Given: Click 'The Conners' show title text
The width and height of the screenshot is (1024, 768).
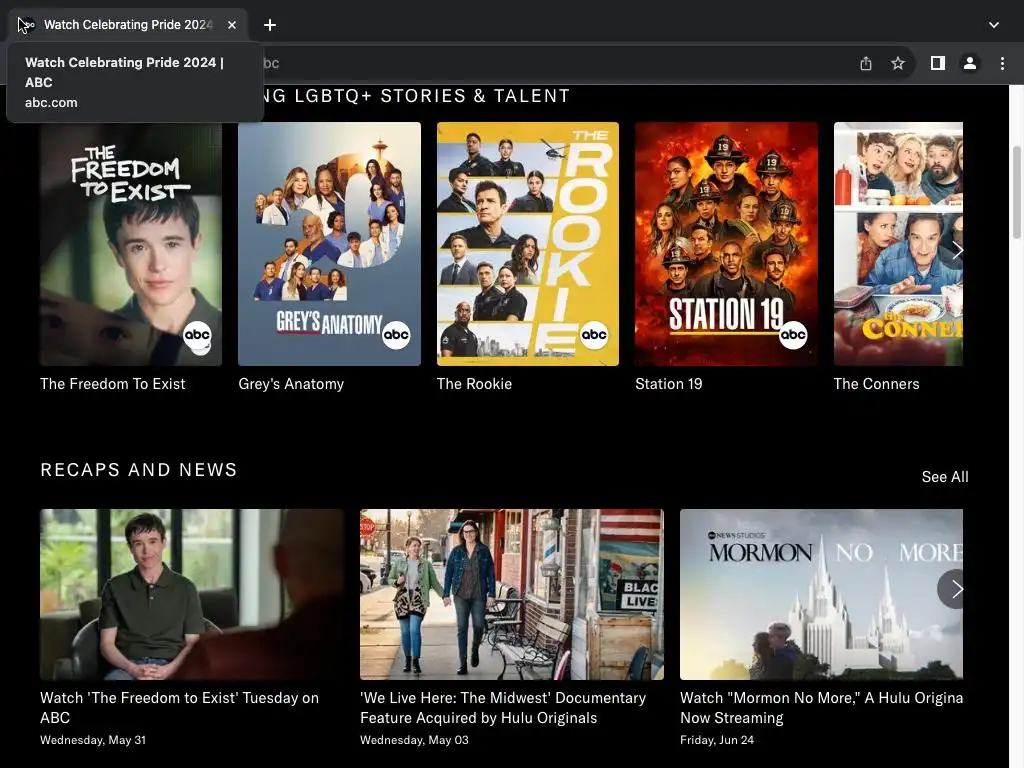Looking at the screenshot, I should click(876, 384).
